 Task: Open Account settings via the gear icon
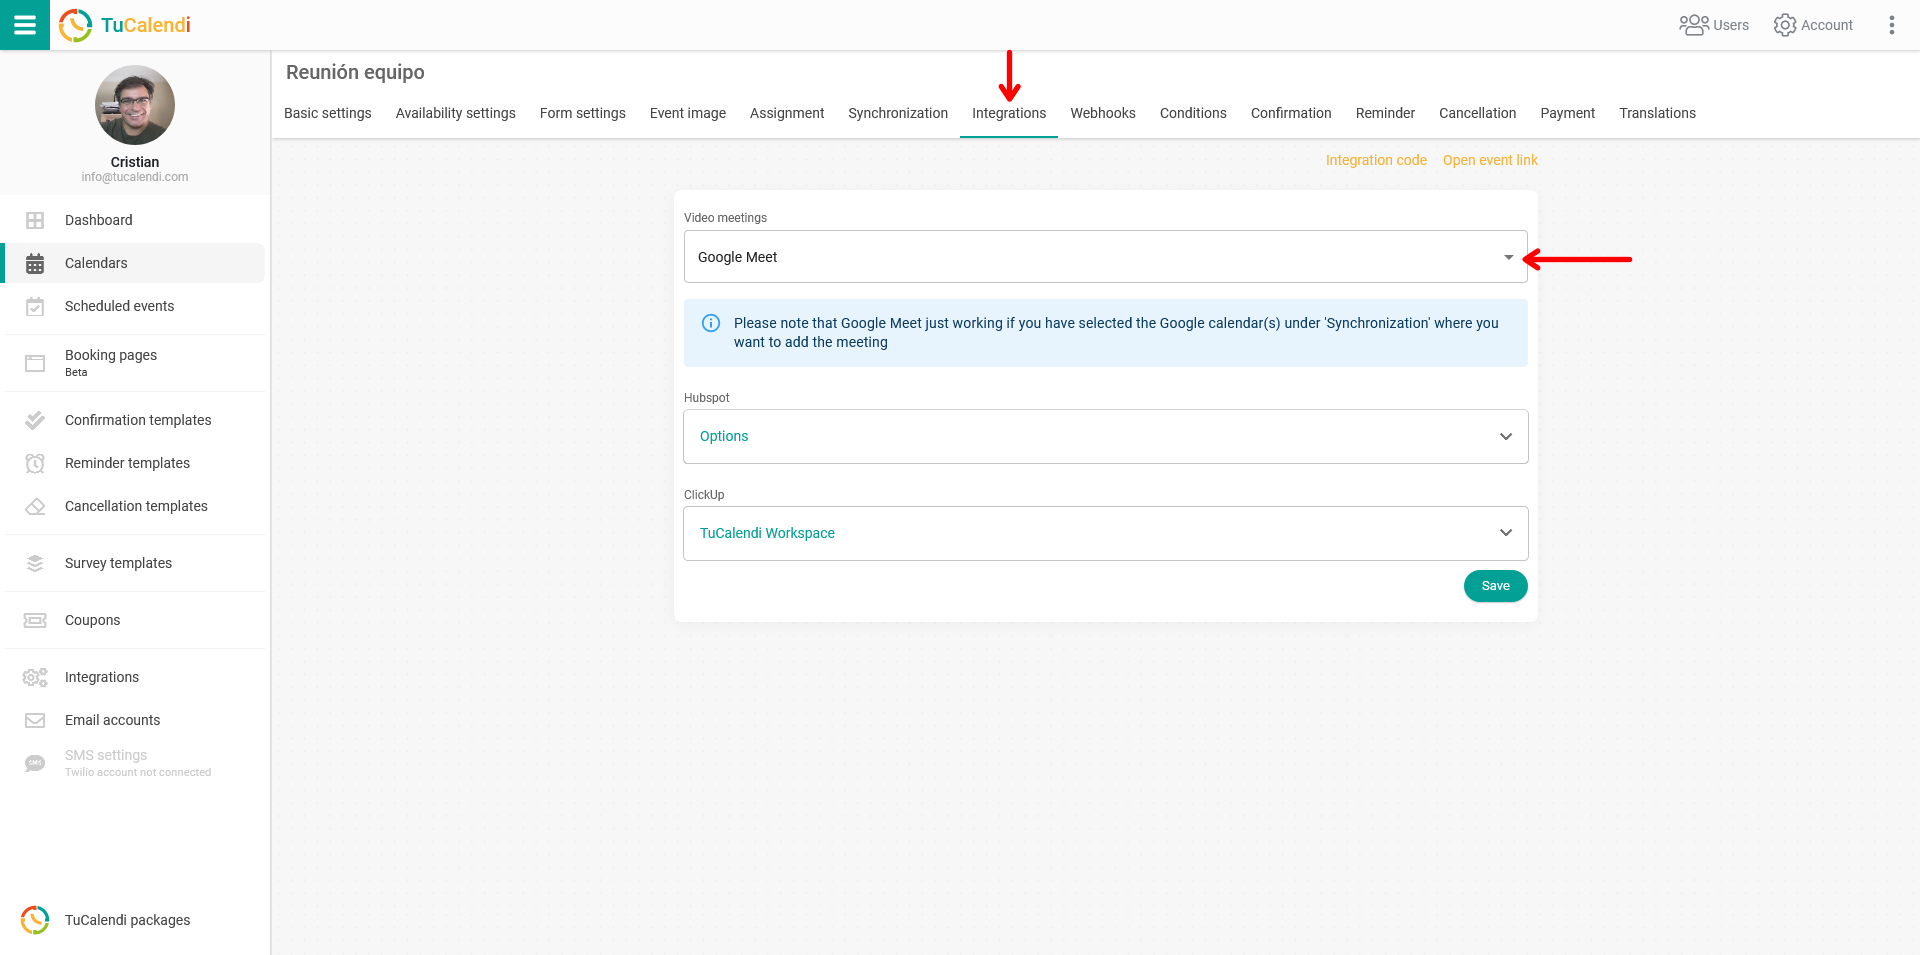[1812, 25]
